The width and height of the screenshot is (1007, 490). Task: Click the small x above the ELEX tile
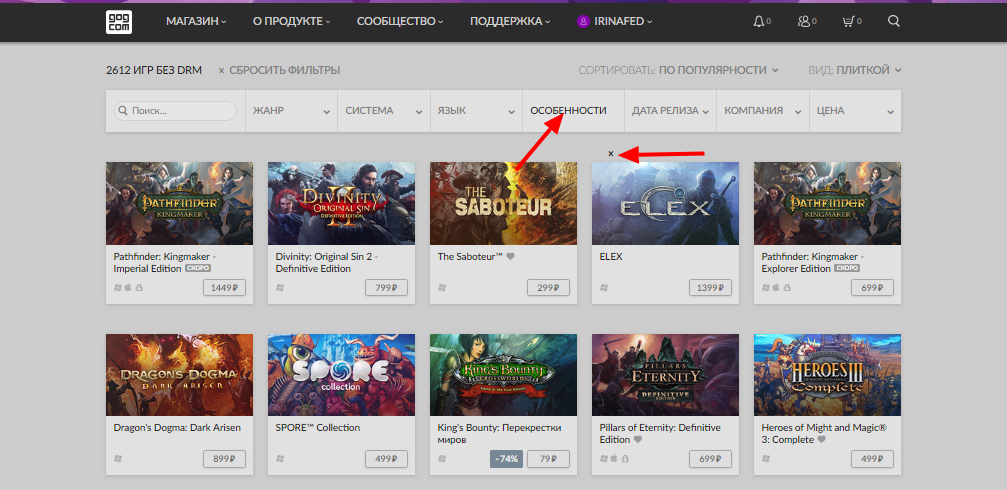pyautogui.click(x=611, y=153)
